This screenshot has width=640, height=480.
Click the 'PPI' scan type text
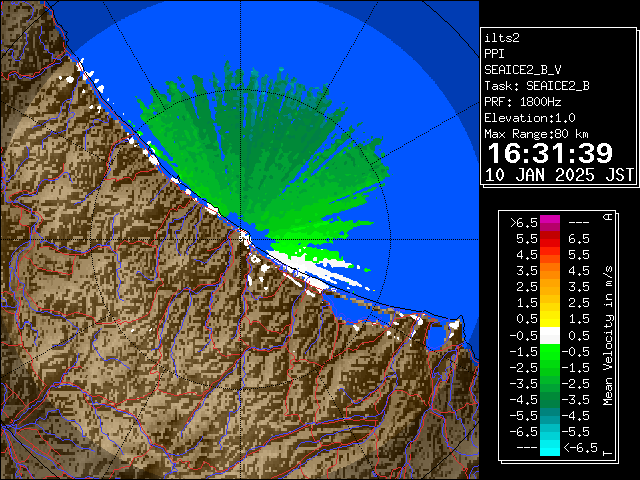coord(494,54)
